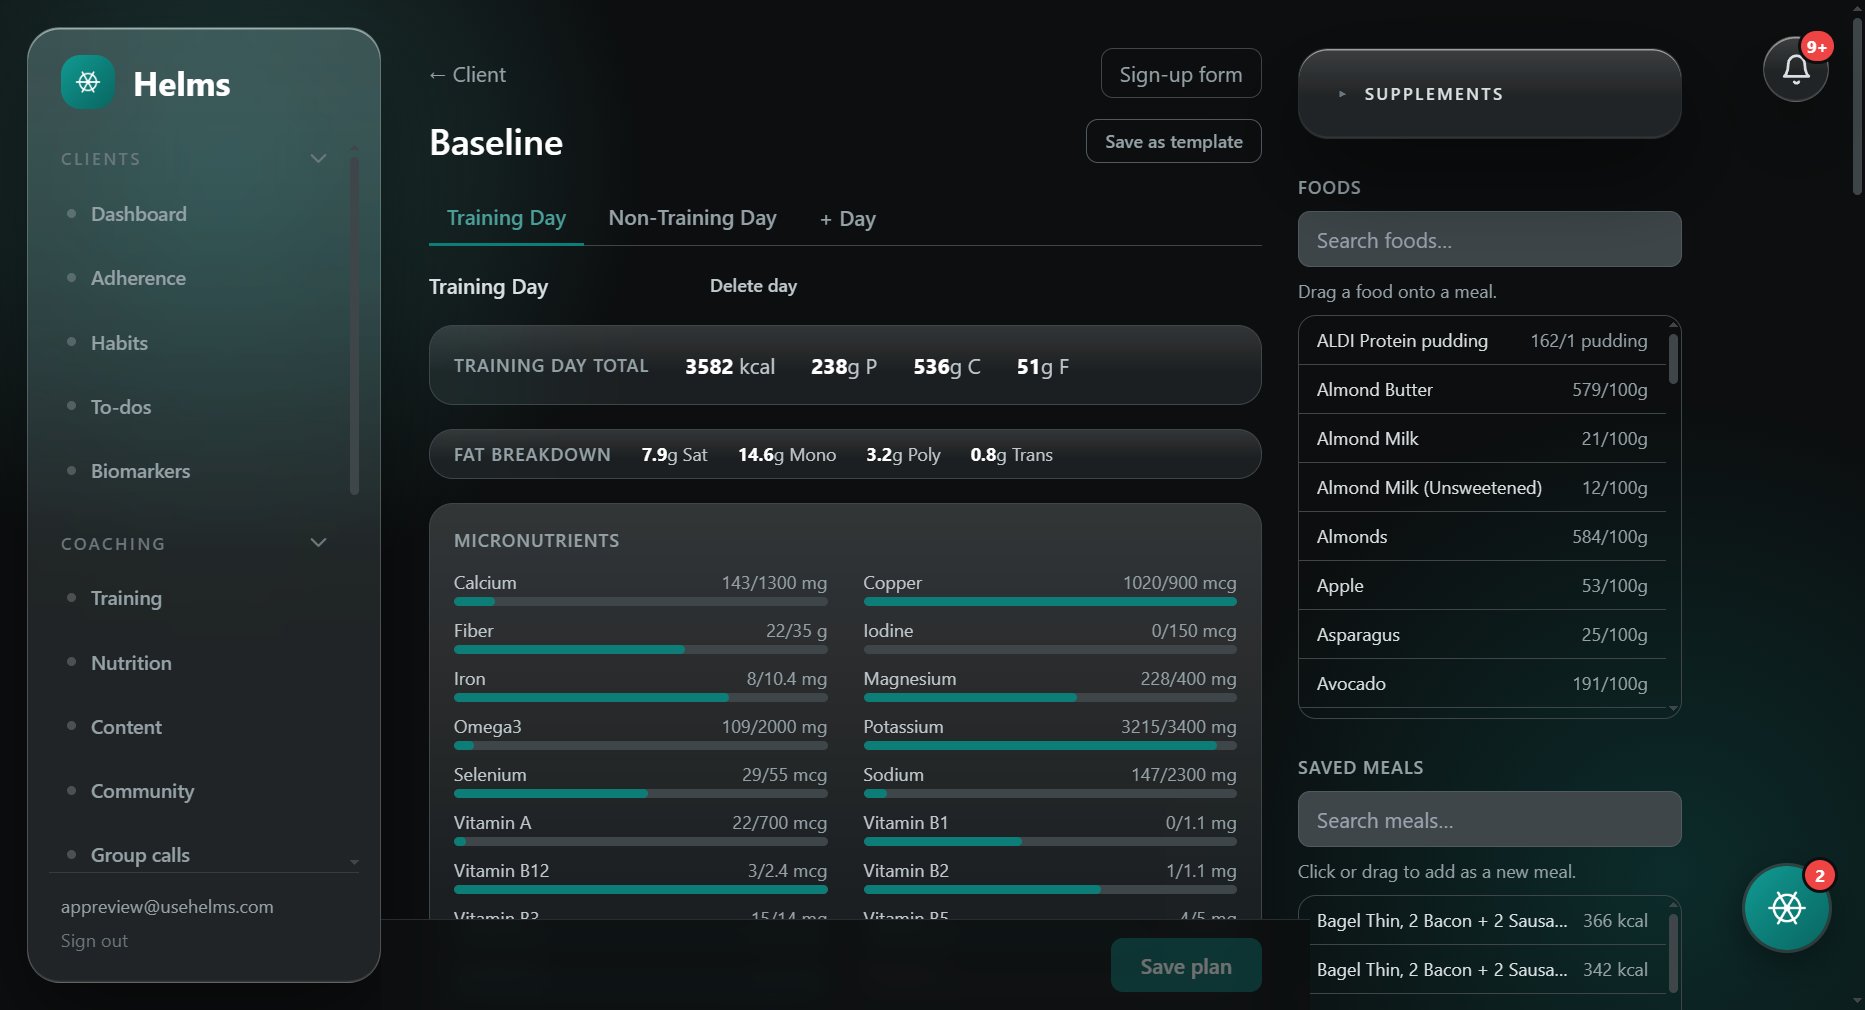
Task: Open Nutrition under Coaching
Action: (131, 663)
